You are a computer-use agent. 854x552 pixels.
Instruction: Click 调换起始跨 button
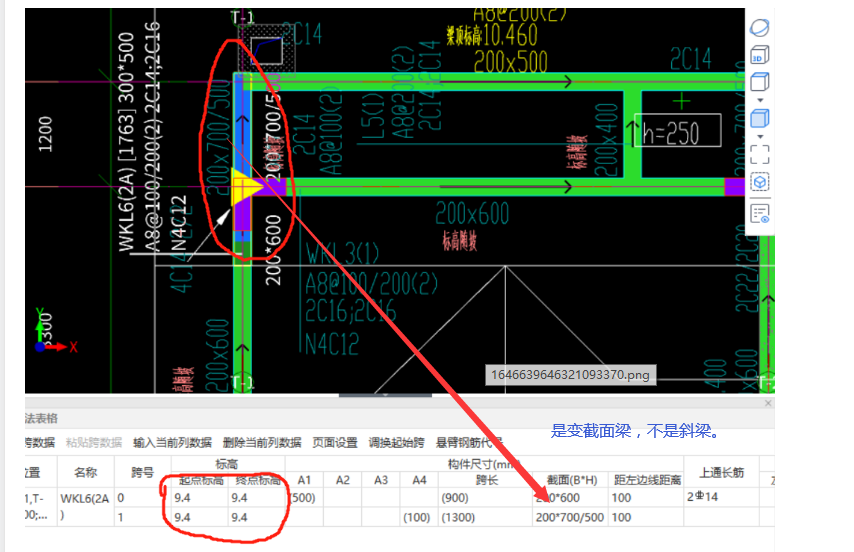pyautogui.click(x=396, y=443)
